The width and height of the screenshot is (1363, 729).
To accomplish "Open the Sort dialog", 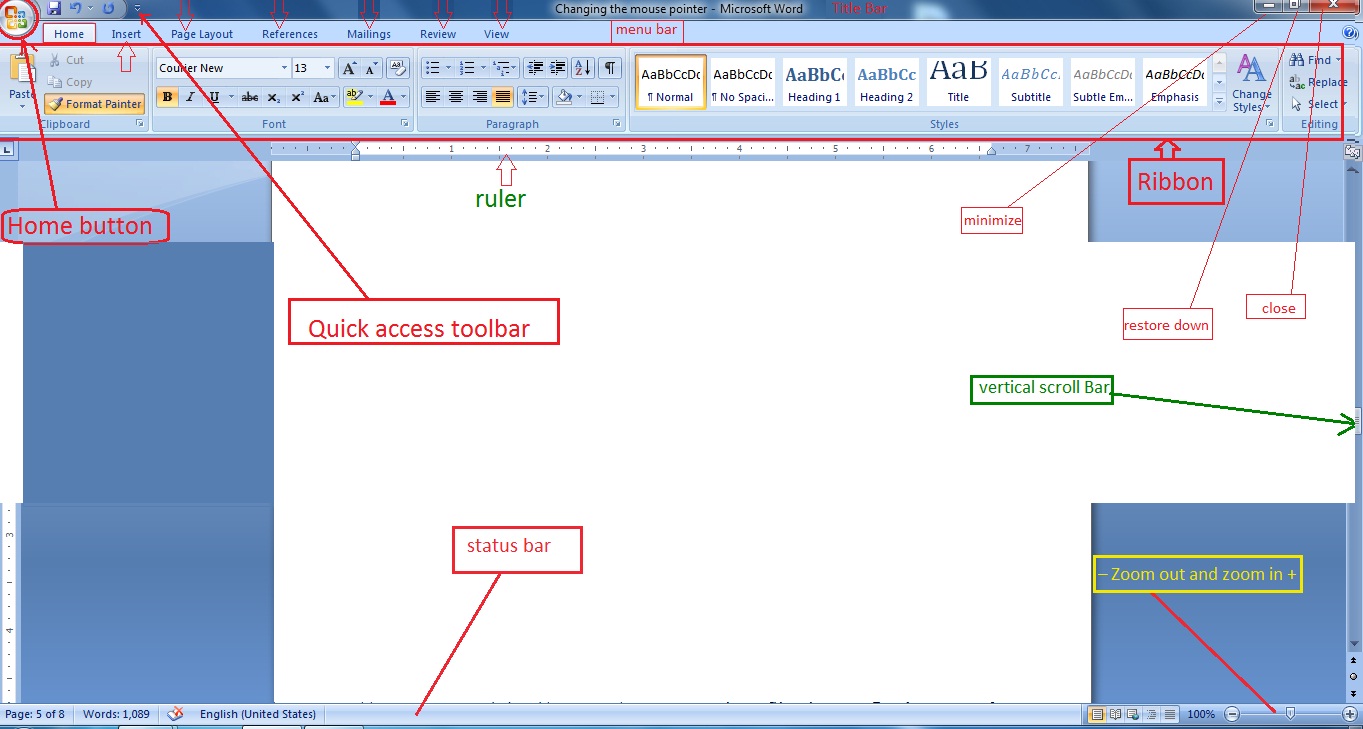I will pyautogui.click(x=582, y=67).
